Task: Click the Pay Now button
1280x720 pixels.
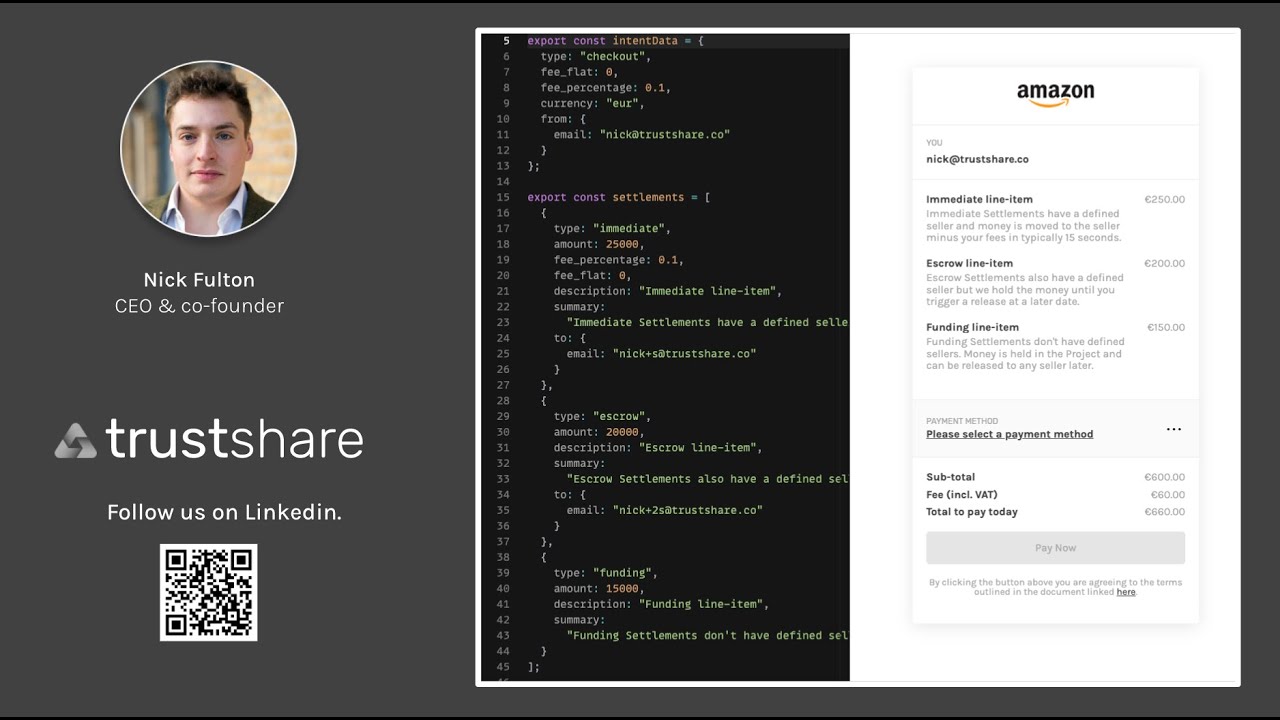Action: click(1055, 548)
